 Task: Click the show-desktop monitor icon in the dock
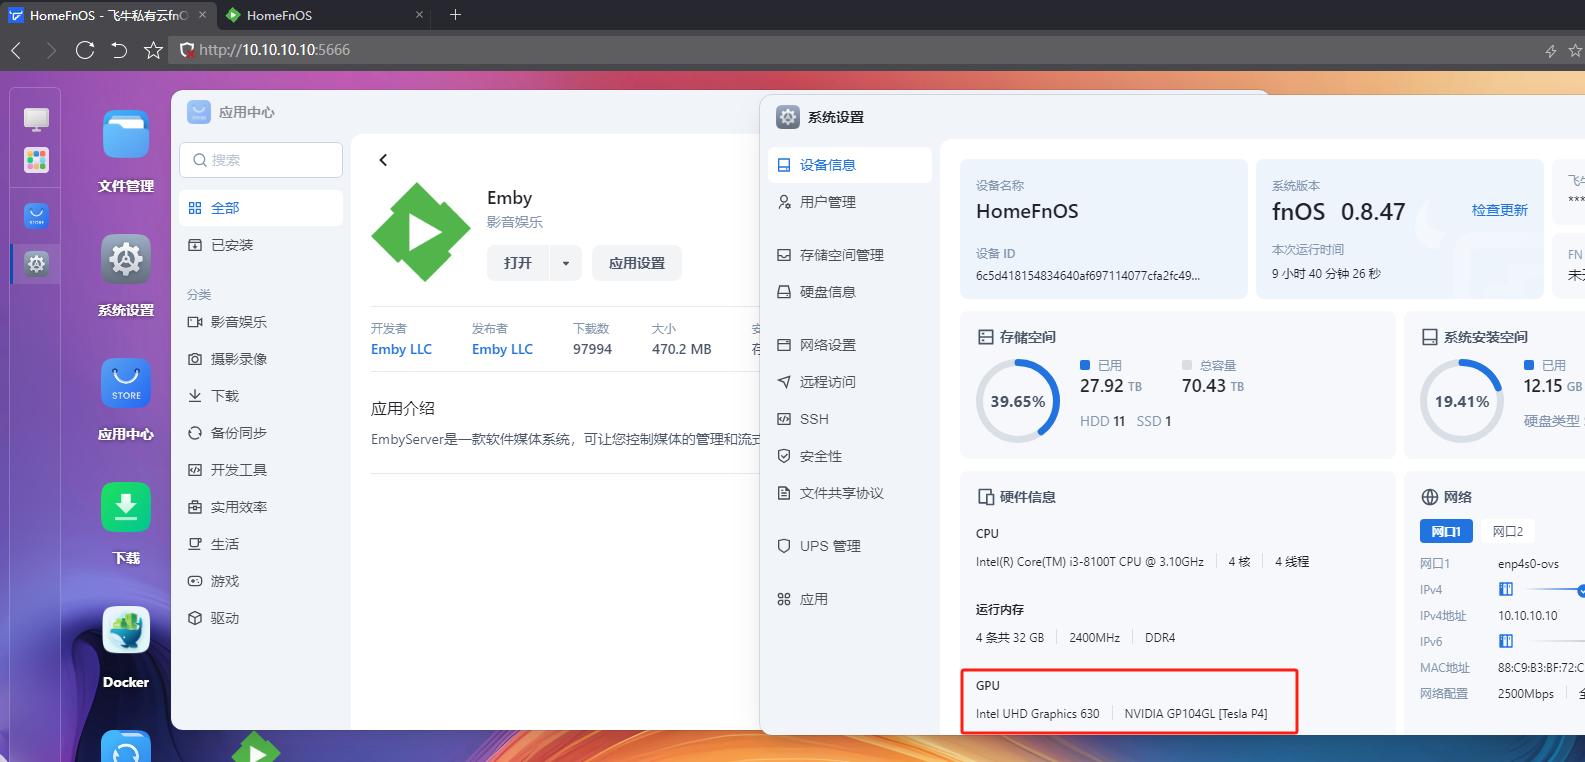pyautogui.click(x=36, y=119)
